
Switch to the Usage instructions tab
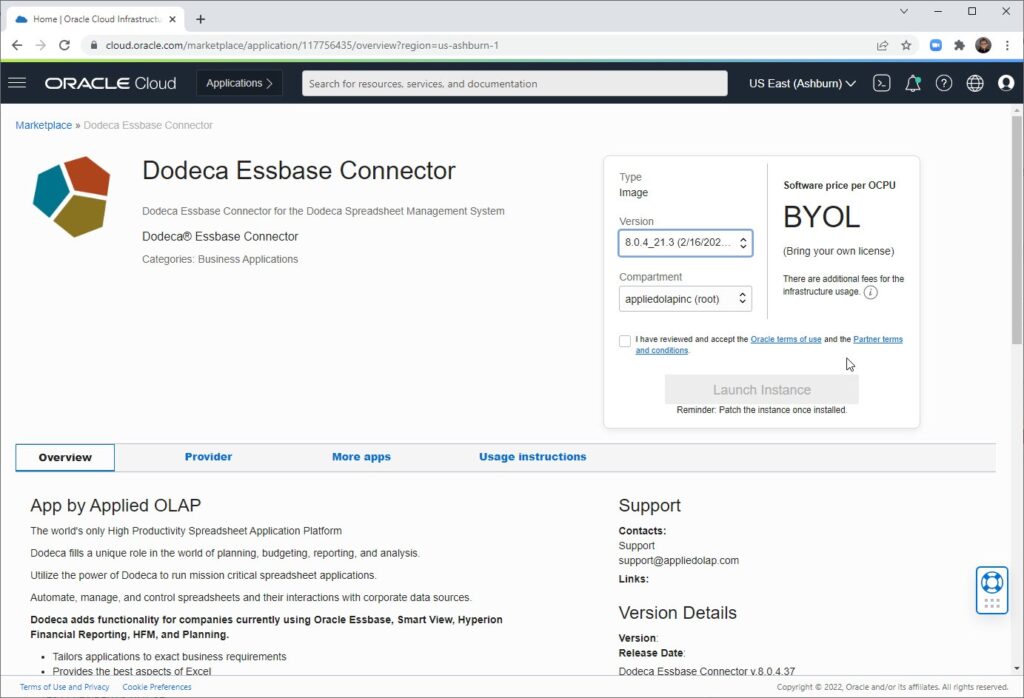point(532,457)
